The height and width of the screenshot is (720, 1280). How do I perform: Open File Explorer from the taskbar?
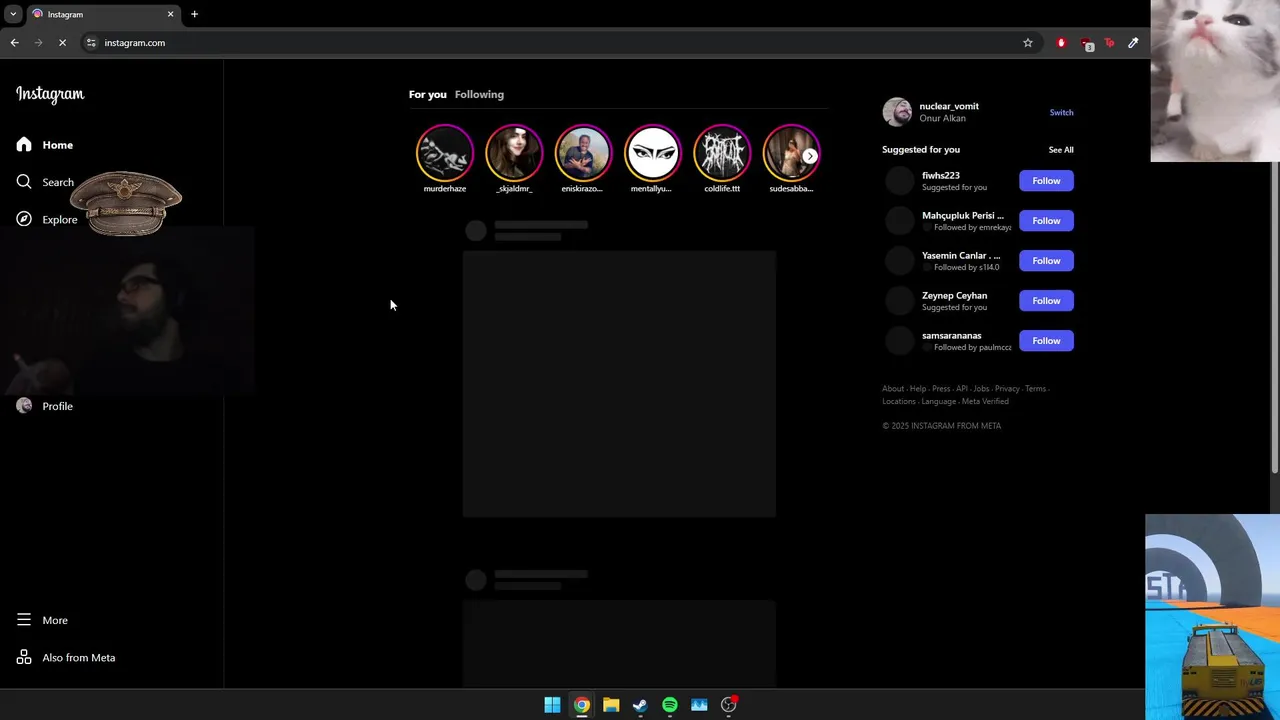point(611,705)
